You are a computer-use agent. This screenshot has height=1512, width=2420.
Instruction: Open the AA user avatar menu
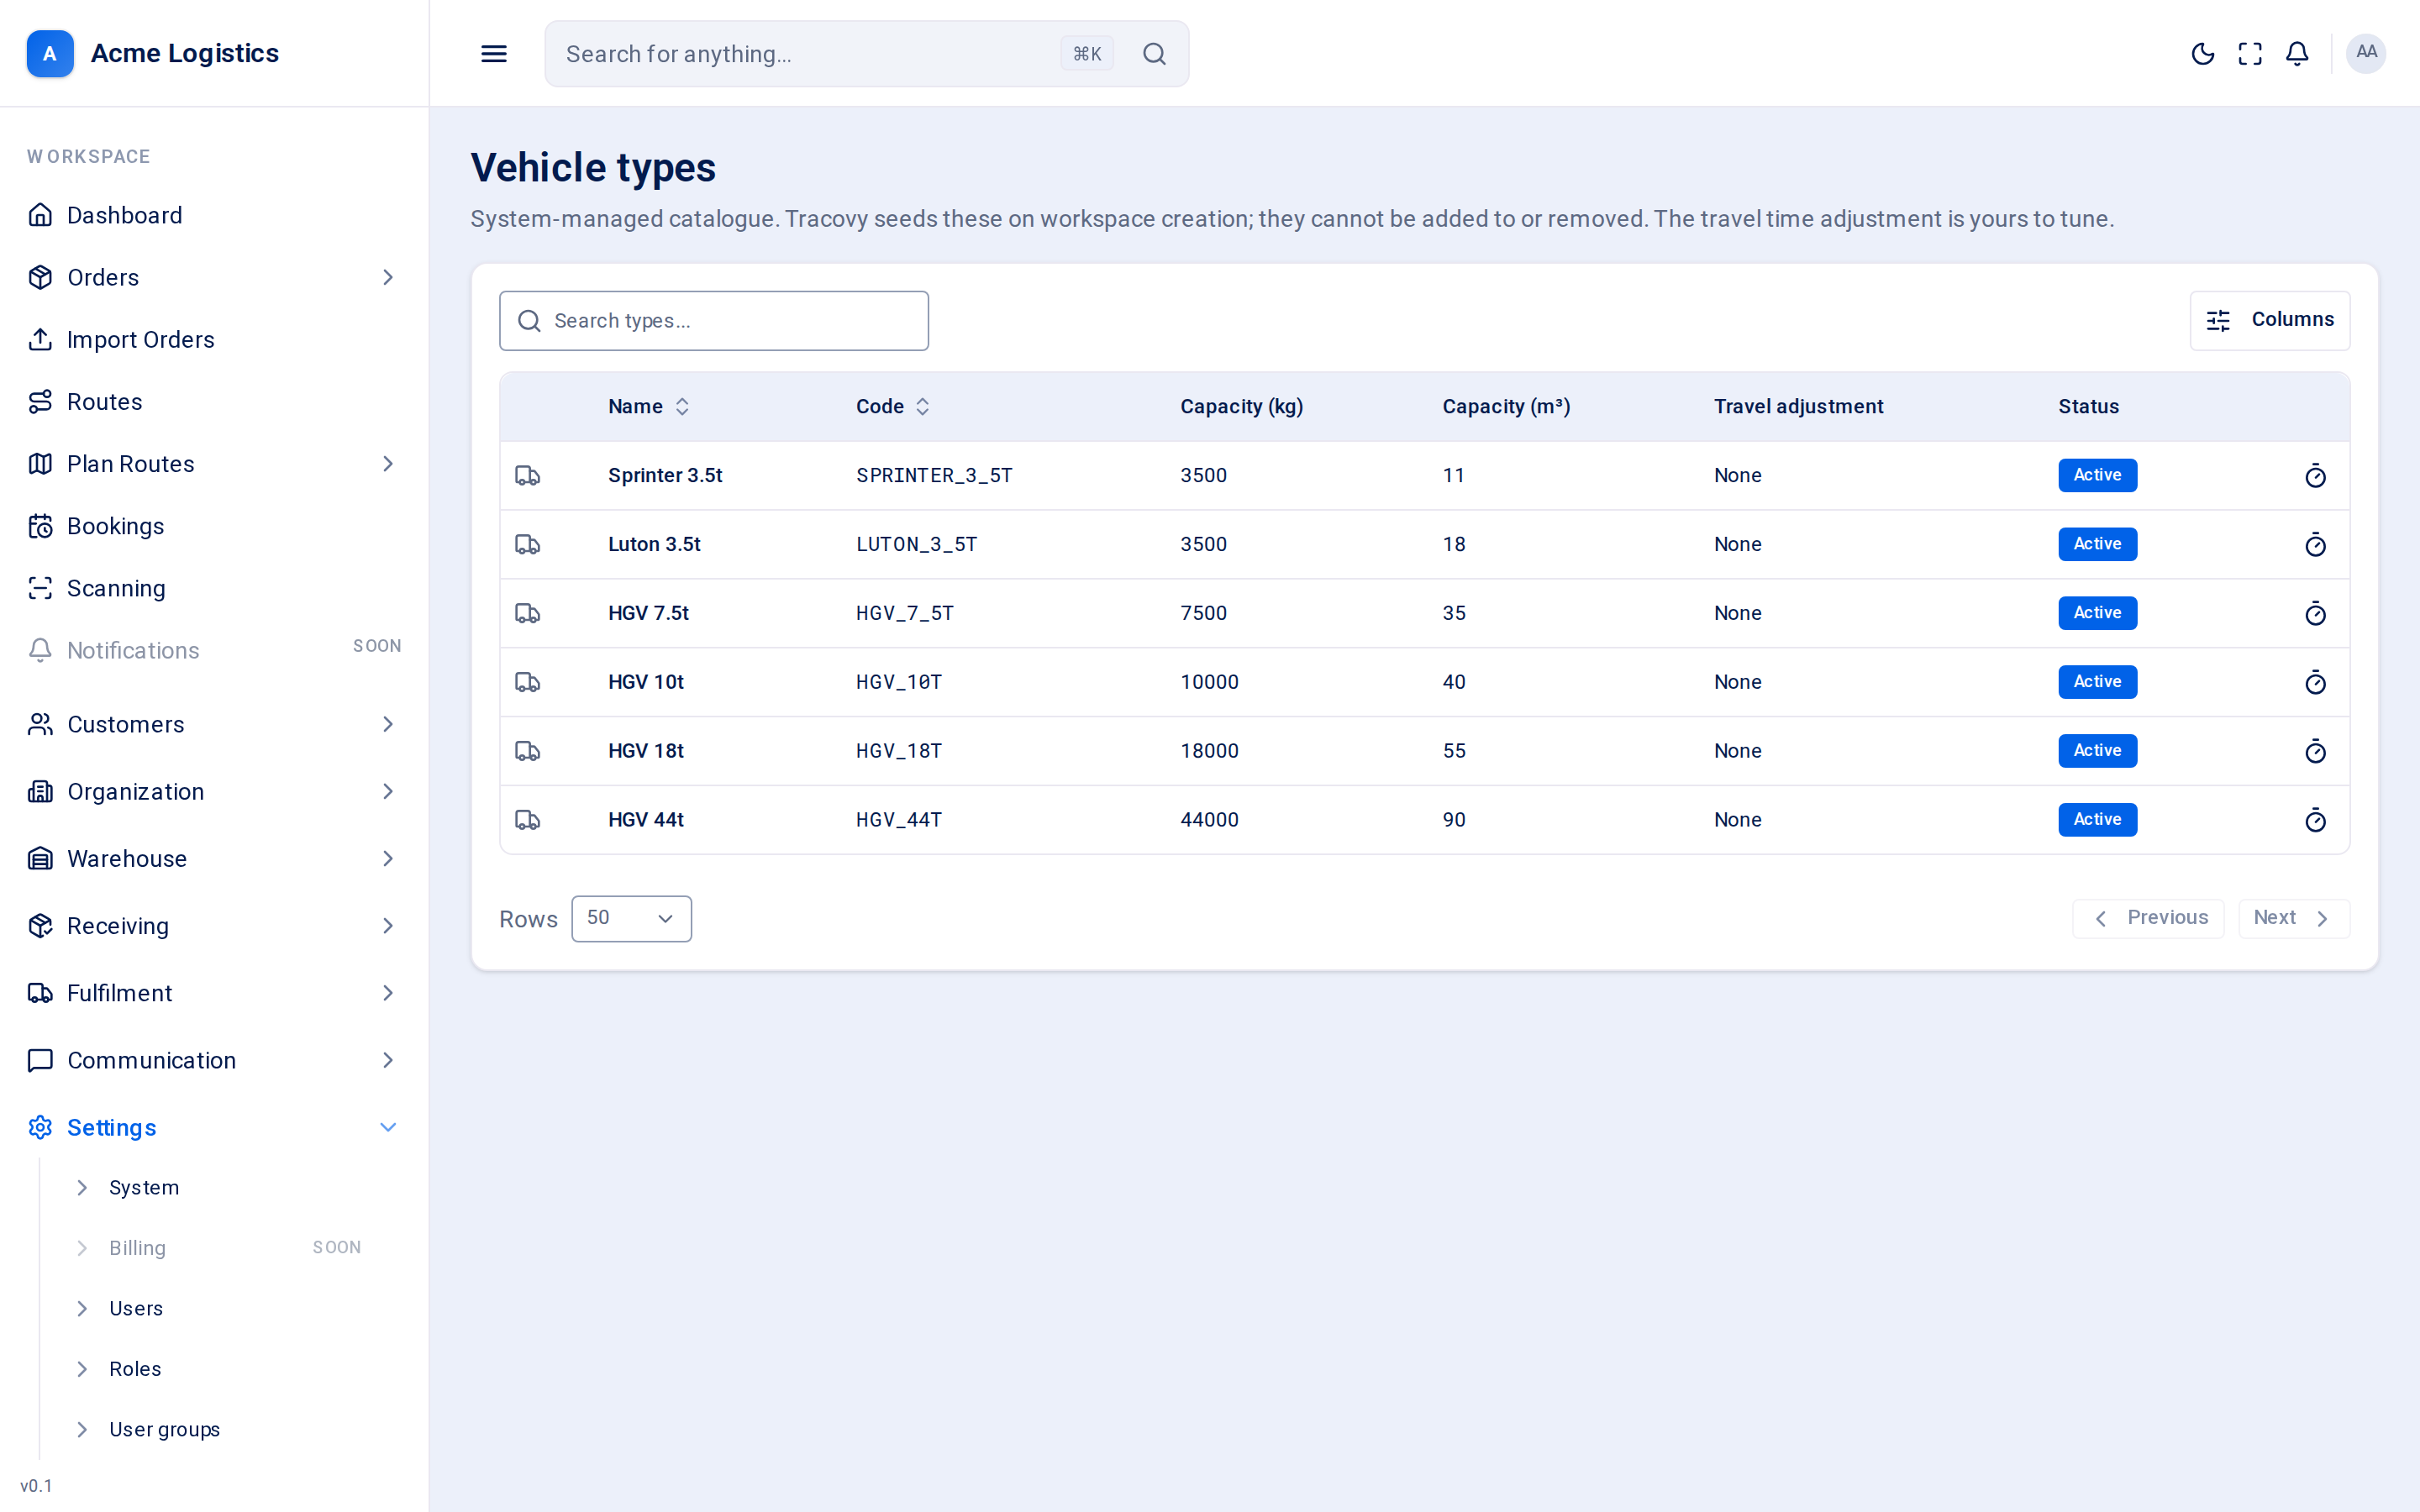click(x=2366, y=53)
